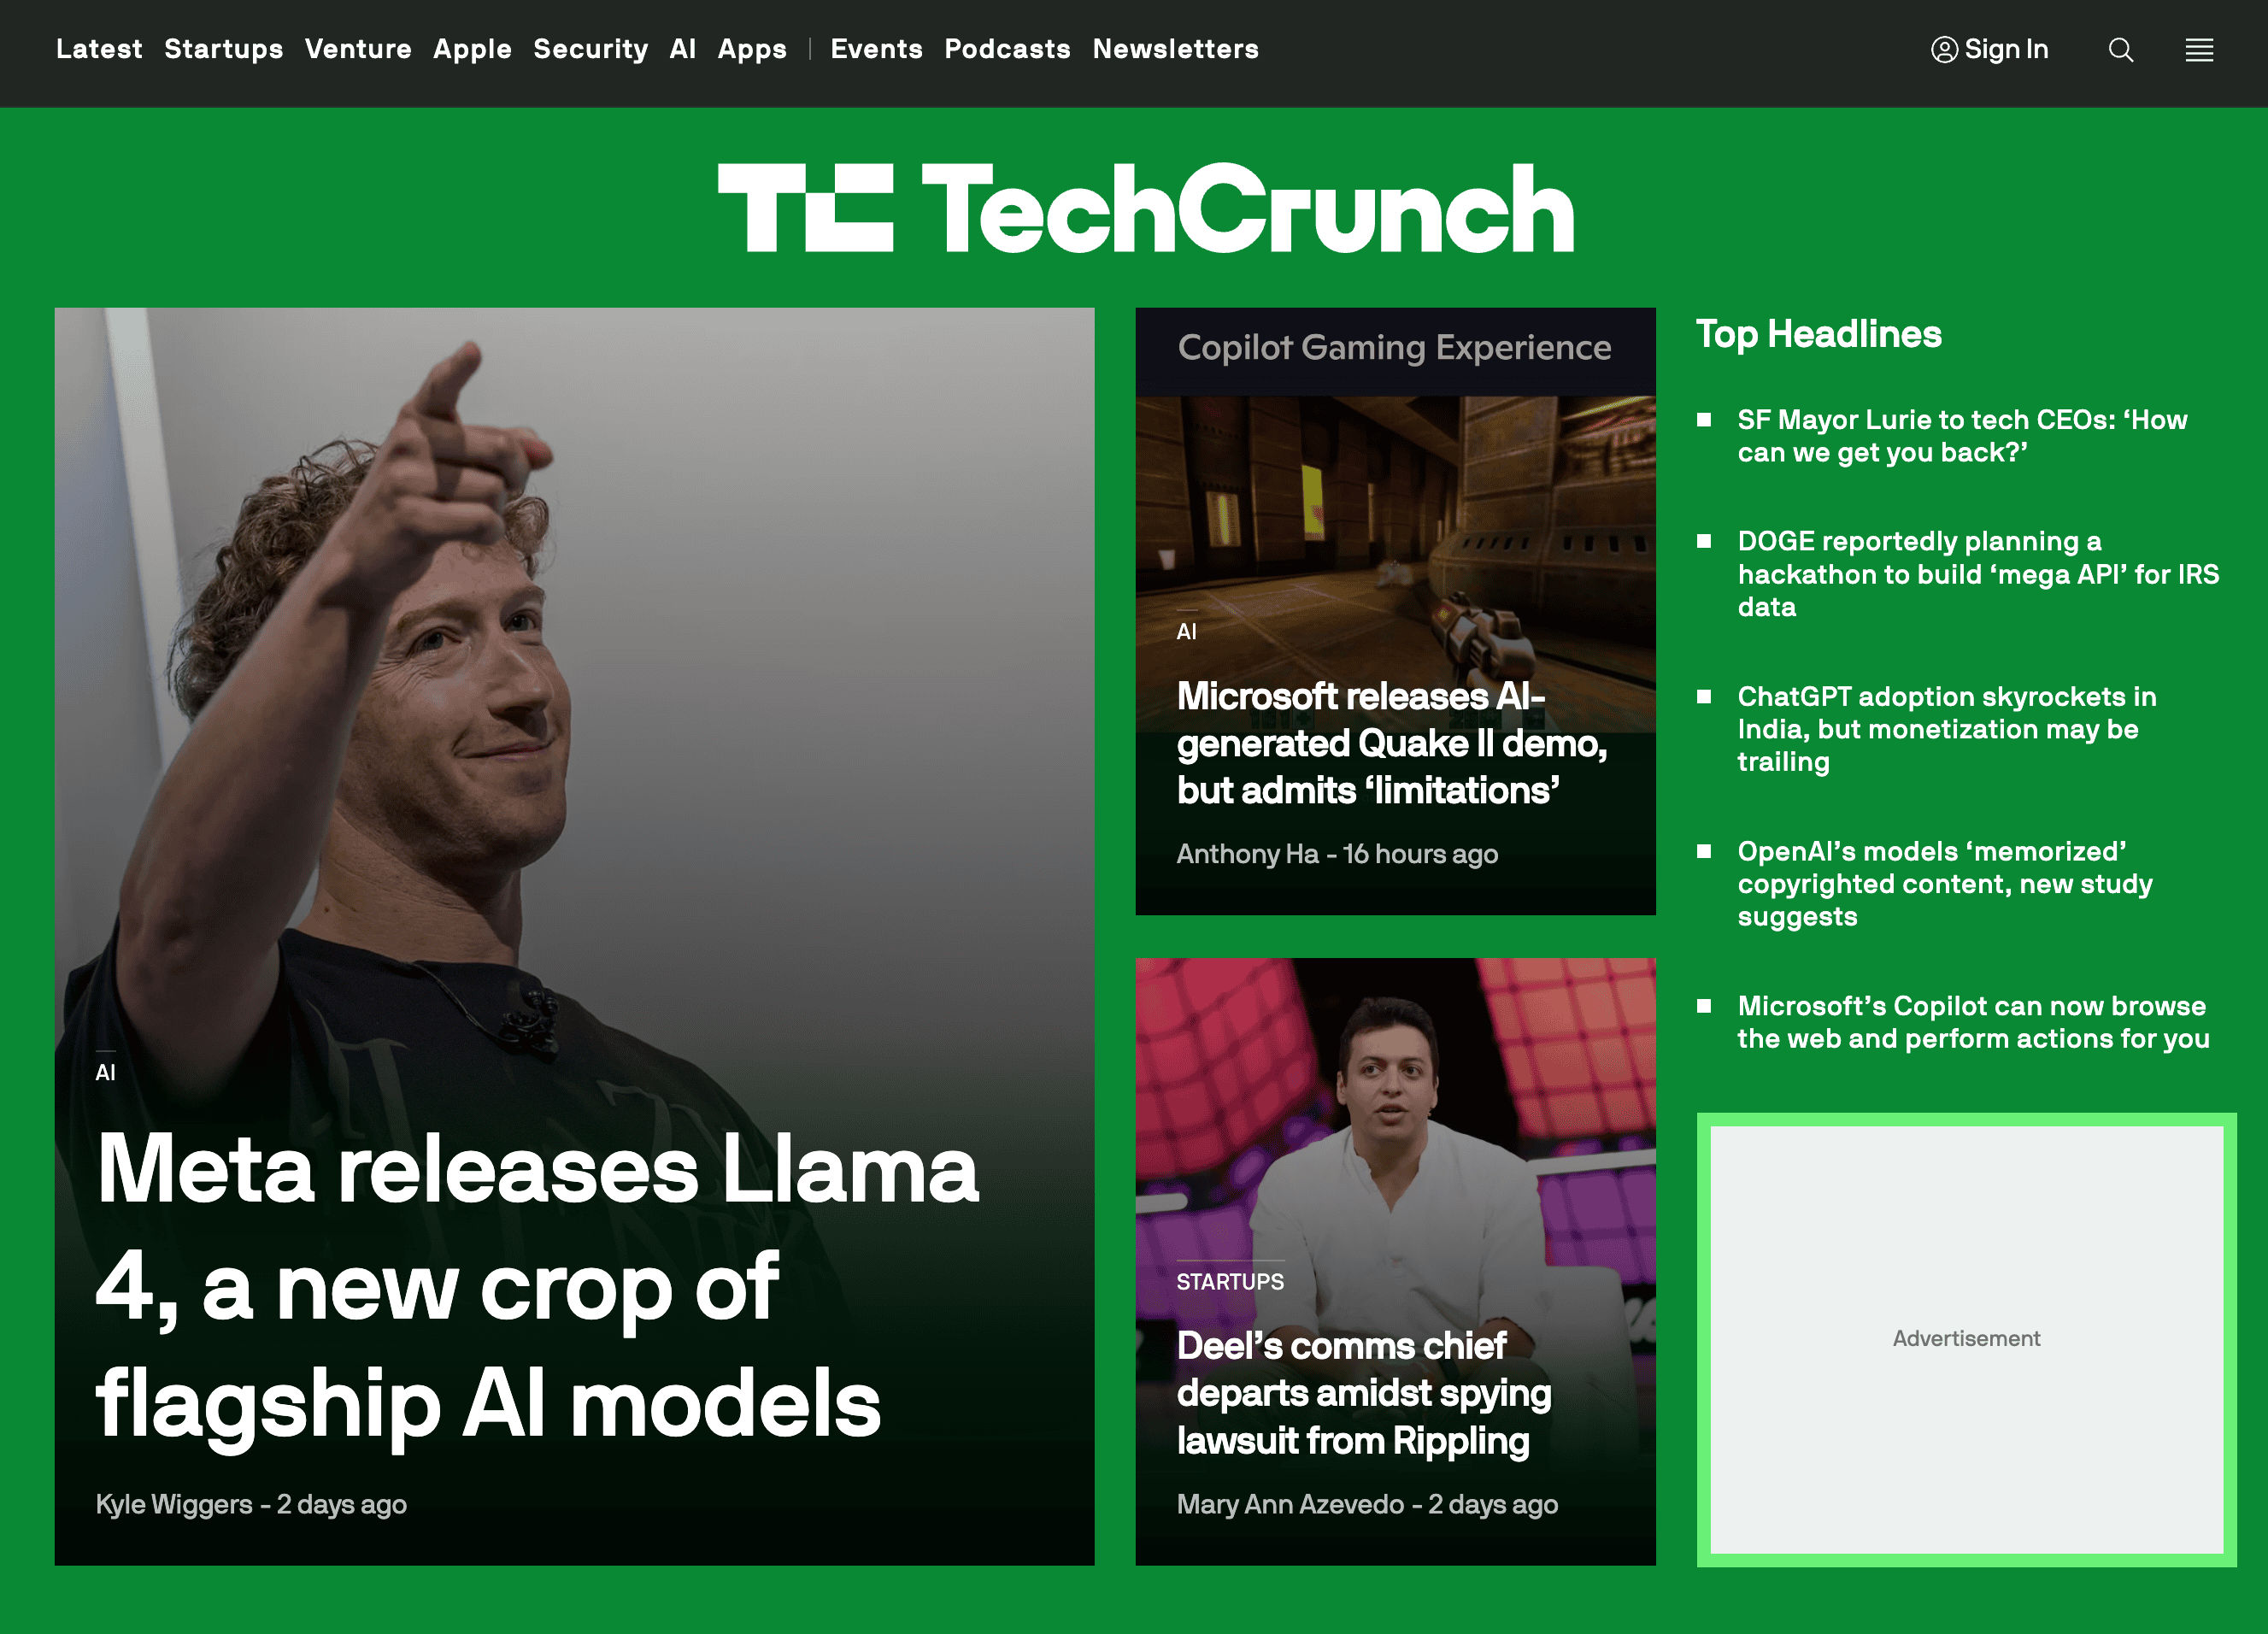This screenshot has width=2268, height=1634.
Task: Click the author name Kyle Wiggers
Action: pos(174,1504)
